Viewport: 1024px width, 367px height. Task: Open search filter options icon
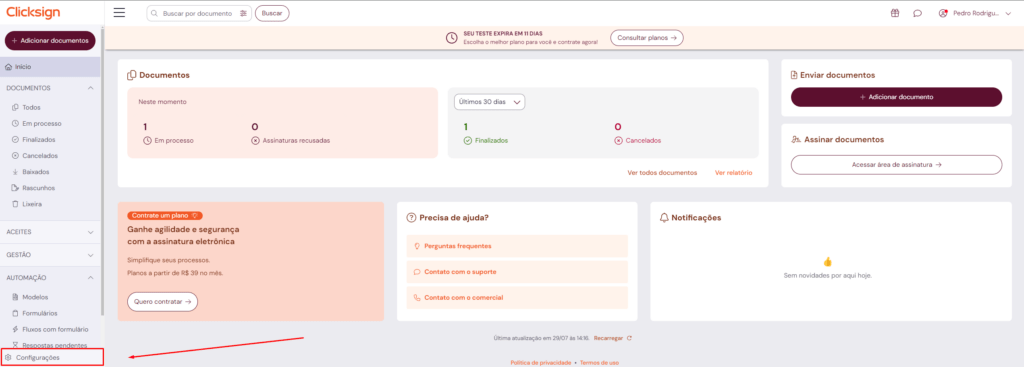pyautogui.click(x=244, y=13)
